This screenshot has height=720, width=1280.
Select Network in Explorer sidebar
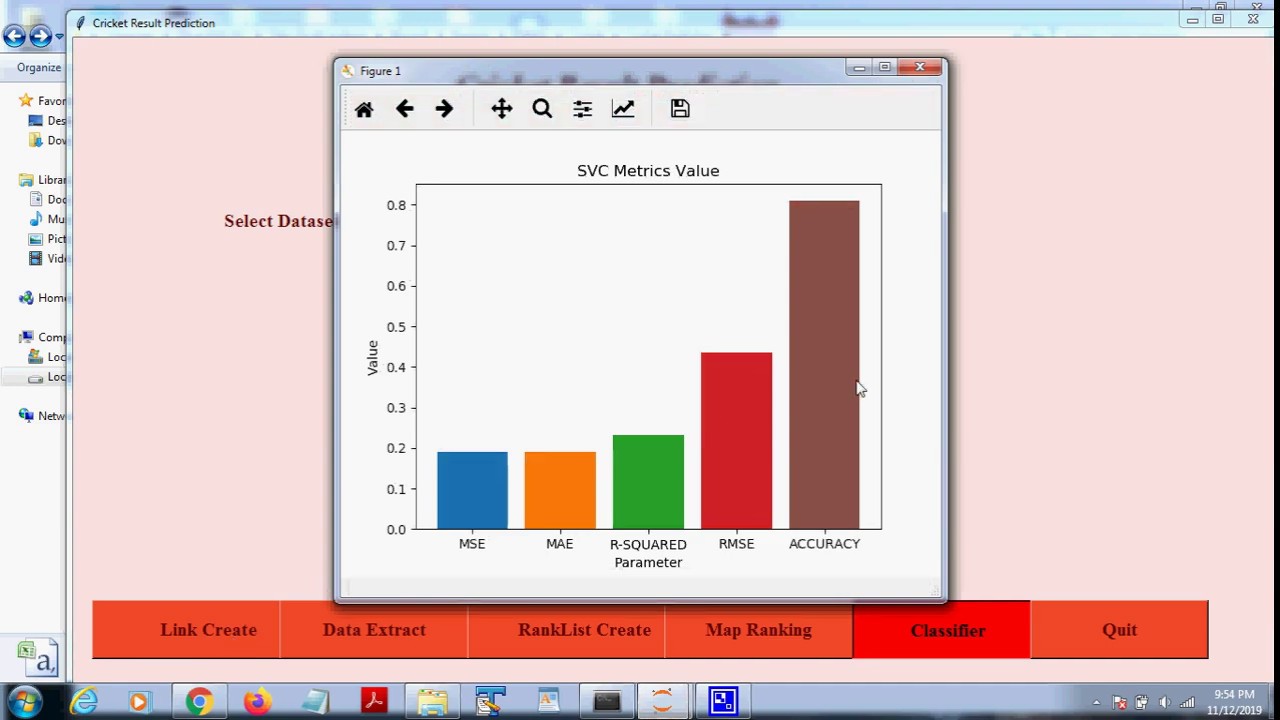coord(43,416)
